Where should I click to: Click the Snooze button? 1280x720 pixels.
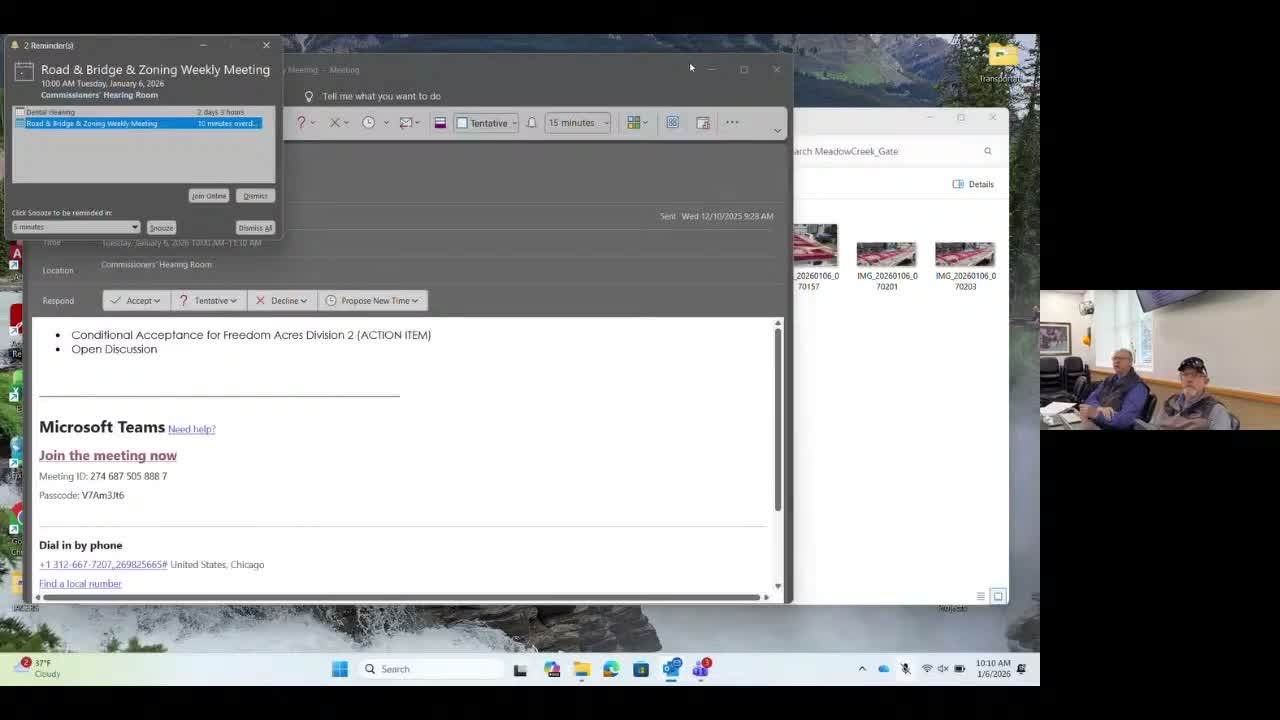(x=161, y=228)
